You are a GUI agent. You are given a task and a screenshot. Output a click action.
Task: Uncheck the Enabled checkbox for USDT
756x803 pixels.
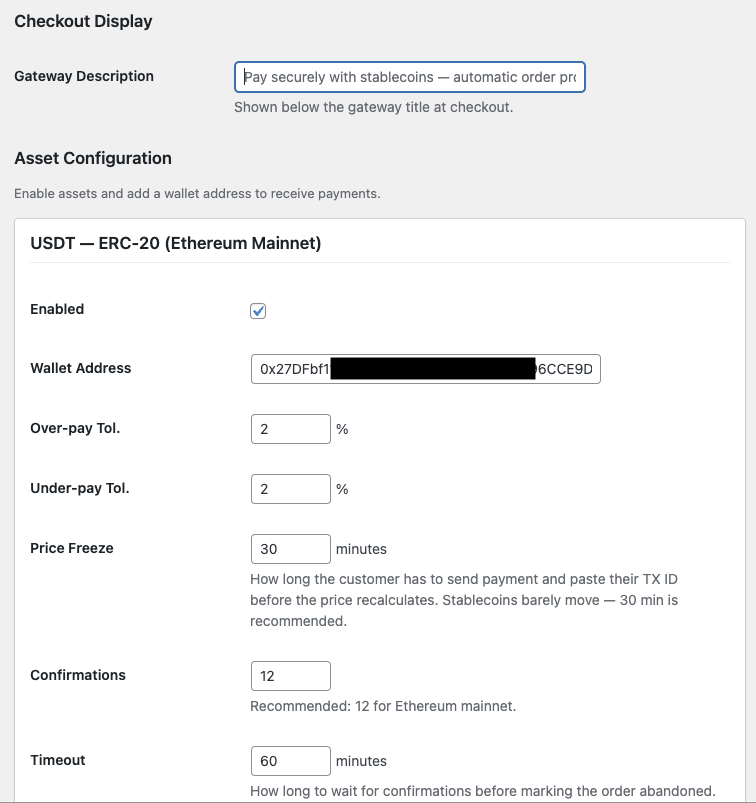258,311
